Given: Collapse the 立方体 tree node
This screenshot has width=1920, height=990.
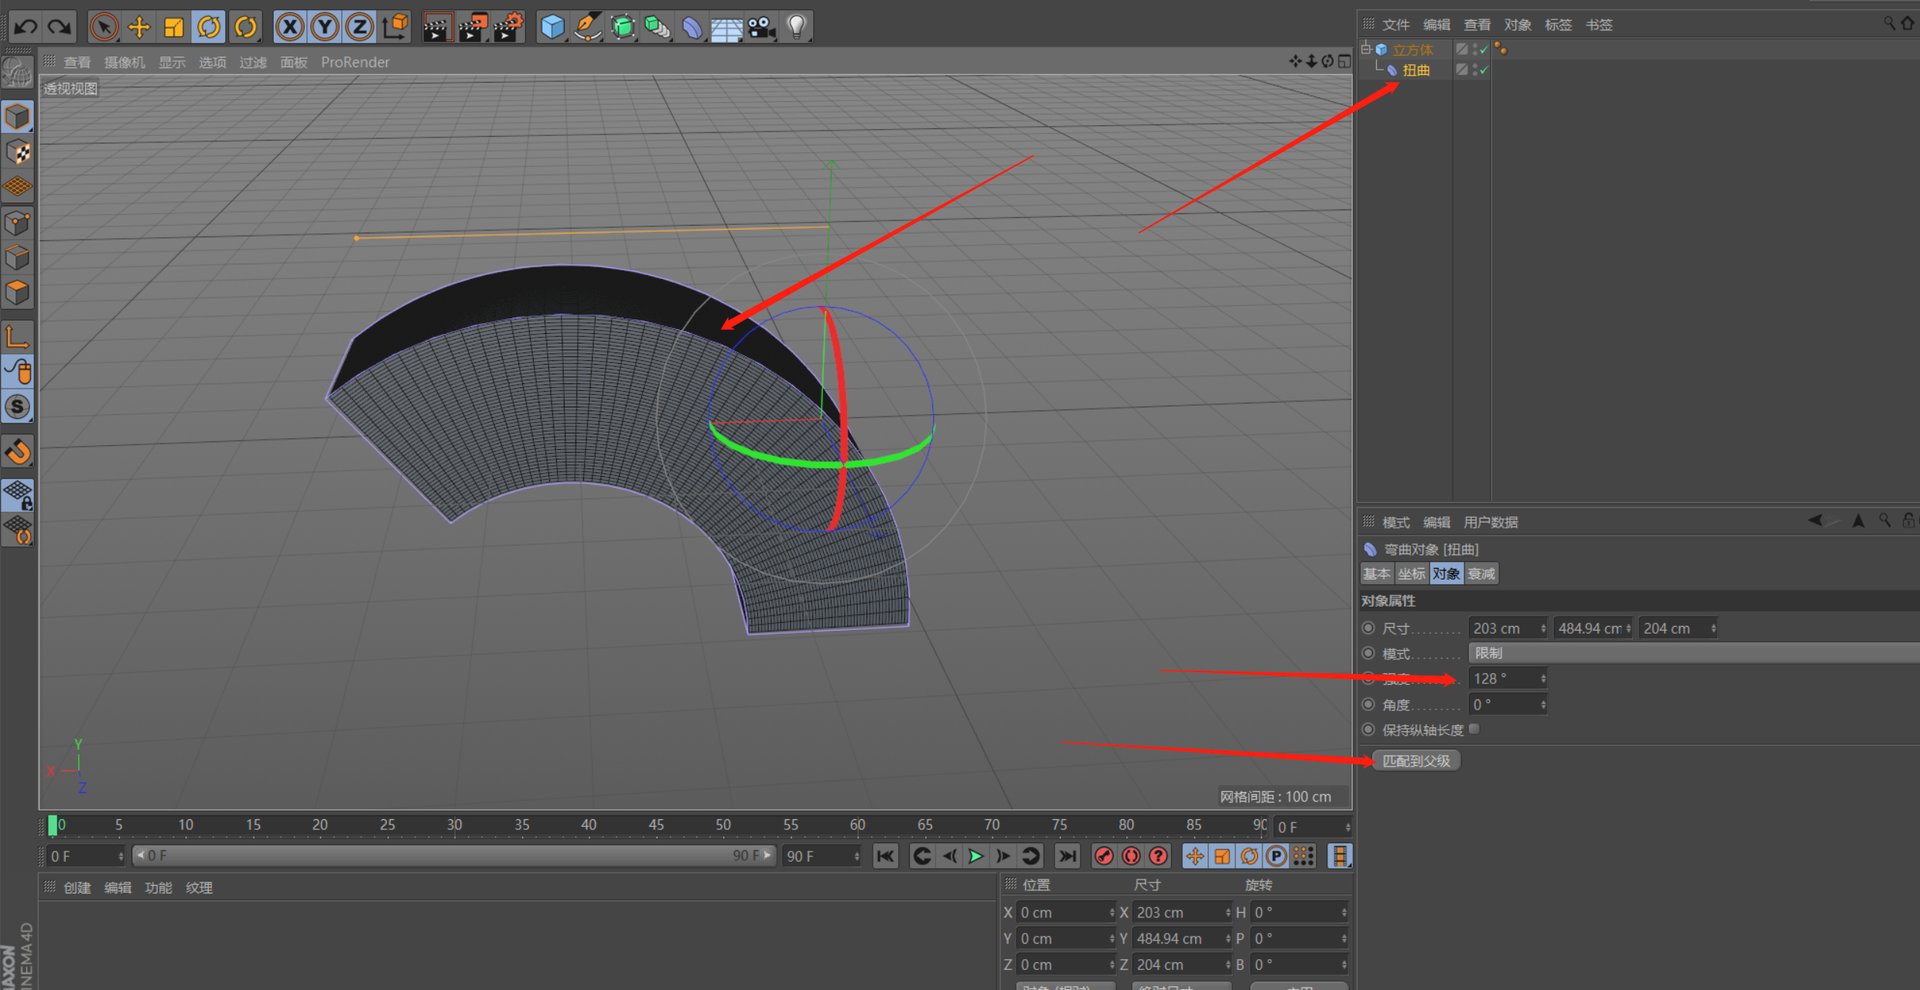Looking at the screenshot, I should click(1366, 49).
